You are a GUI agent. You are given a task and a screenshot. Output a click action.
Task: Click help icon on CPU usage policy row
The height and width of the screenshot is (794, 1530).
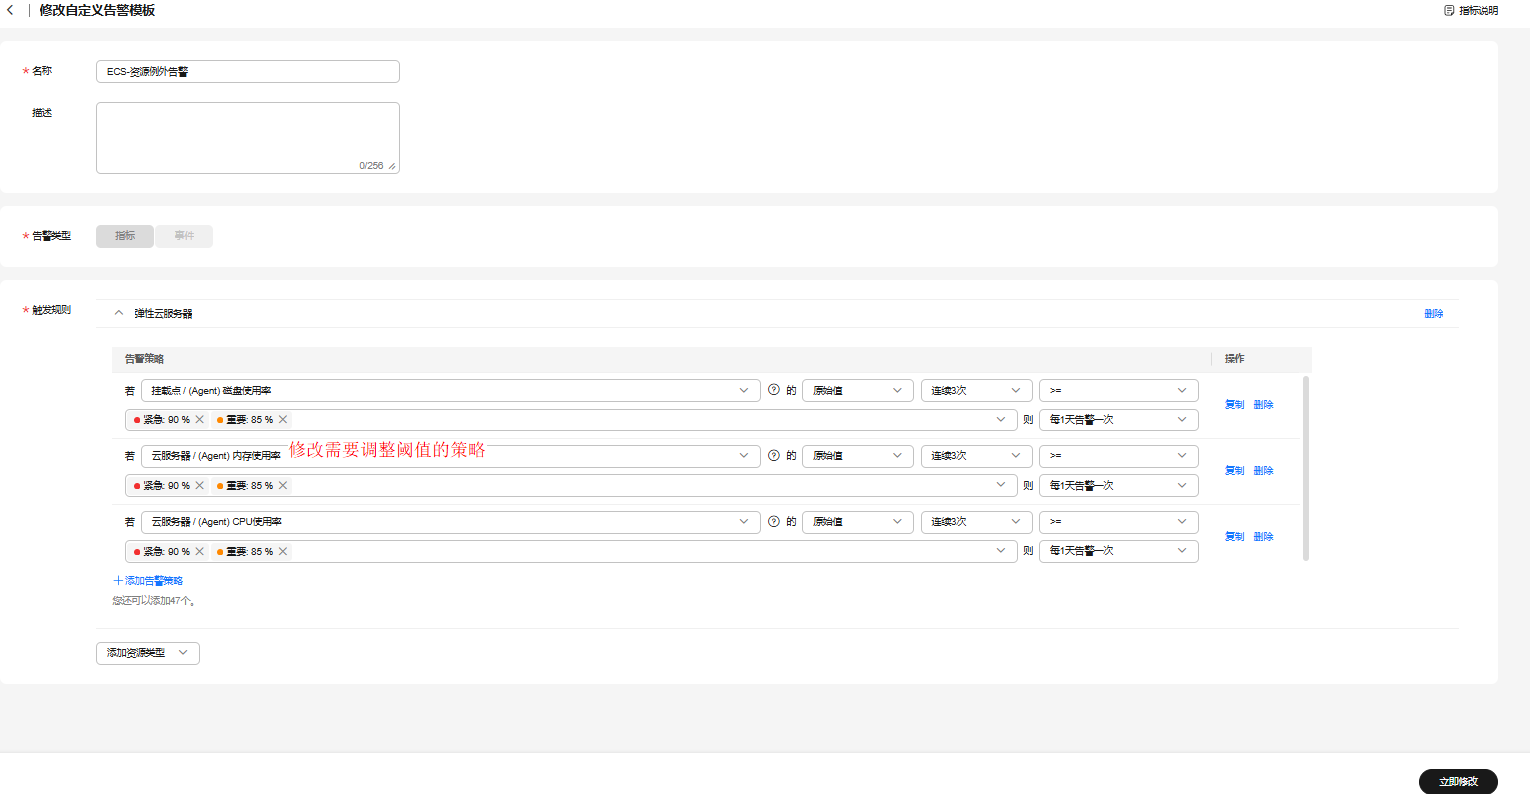point(773,521)
